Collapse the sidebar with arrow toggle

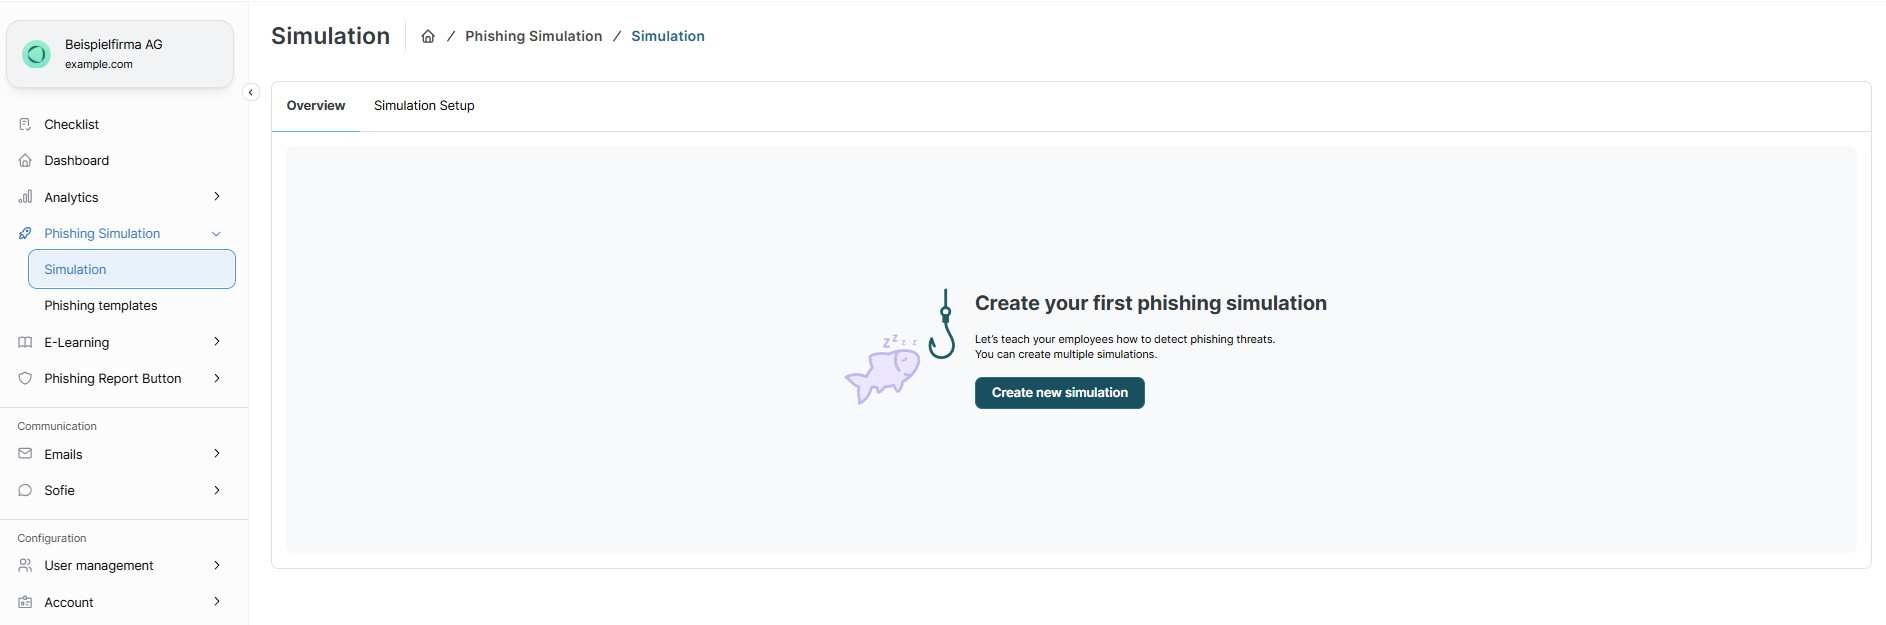tap(251, 92)
